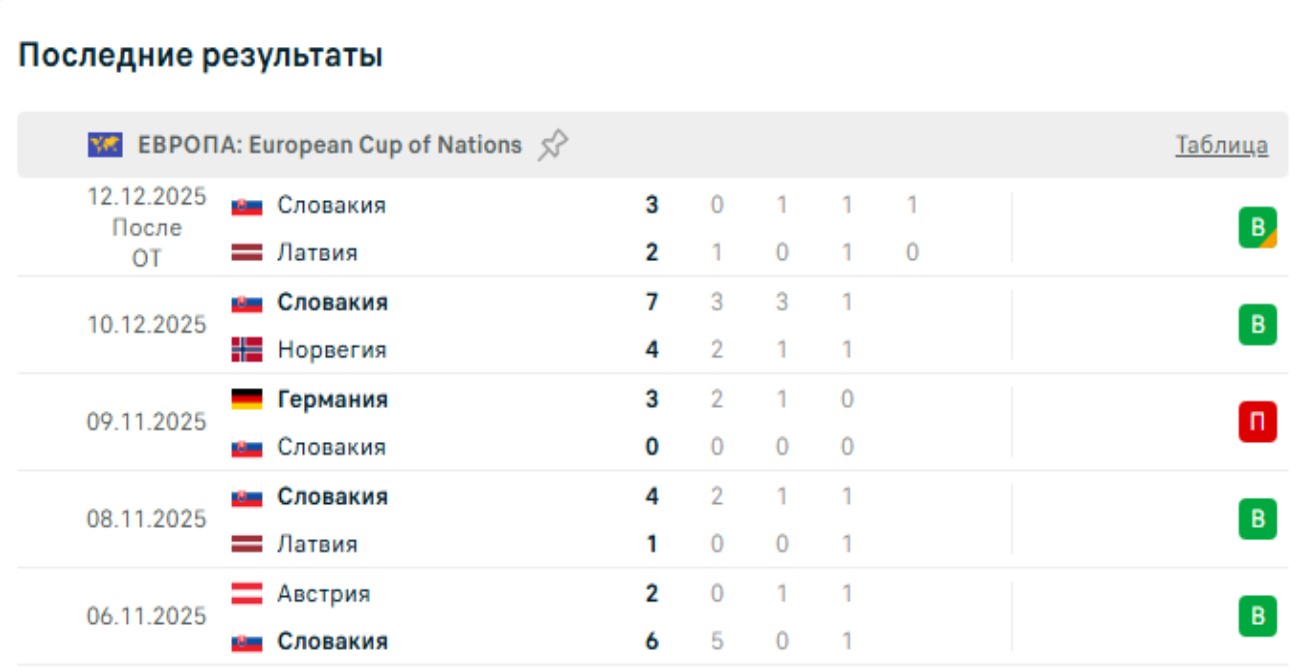Pin the European Cup of Nations league
The width and height of the screenshot is (1302, 672).
[x=553, y=146]
